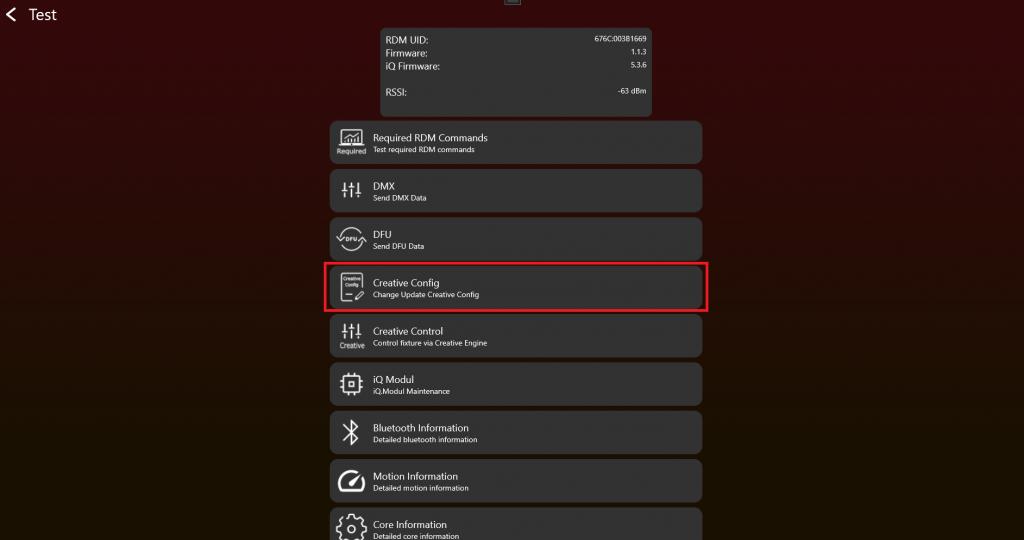The width and height of the screenshot is (1024, 540).
Task: Open Motion Information details
Action: tap(516, 481)
